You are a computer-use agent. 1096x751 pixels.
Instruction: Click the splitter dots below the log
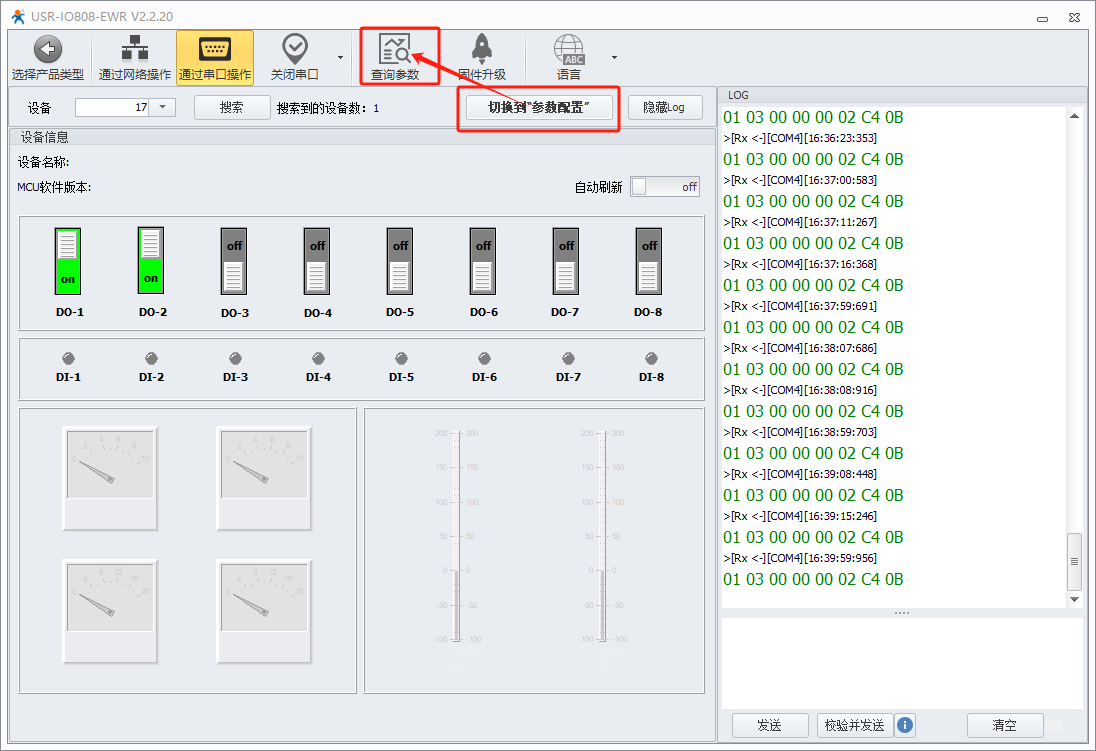(x=902, y=613)
